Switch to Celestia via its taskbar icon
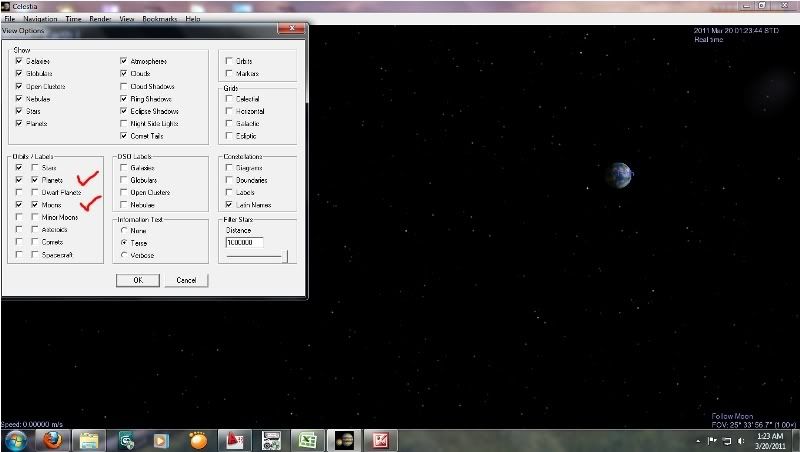 [344, 440]
